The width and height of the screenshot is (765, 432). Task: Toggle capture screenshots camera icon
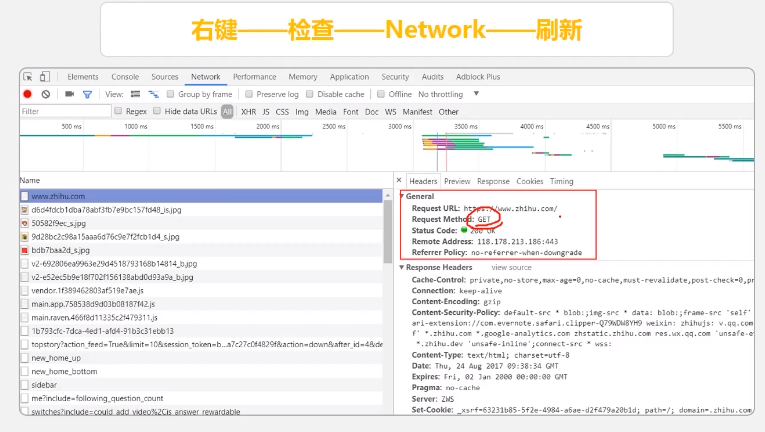coord(70,94)
